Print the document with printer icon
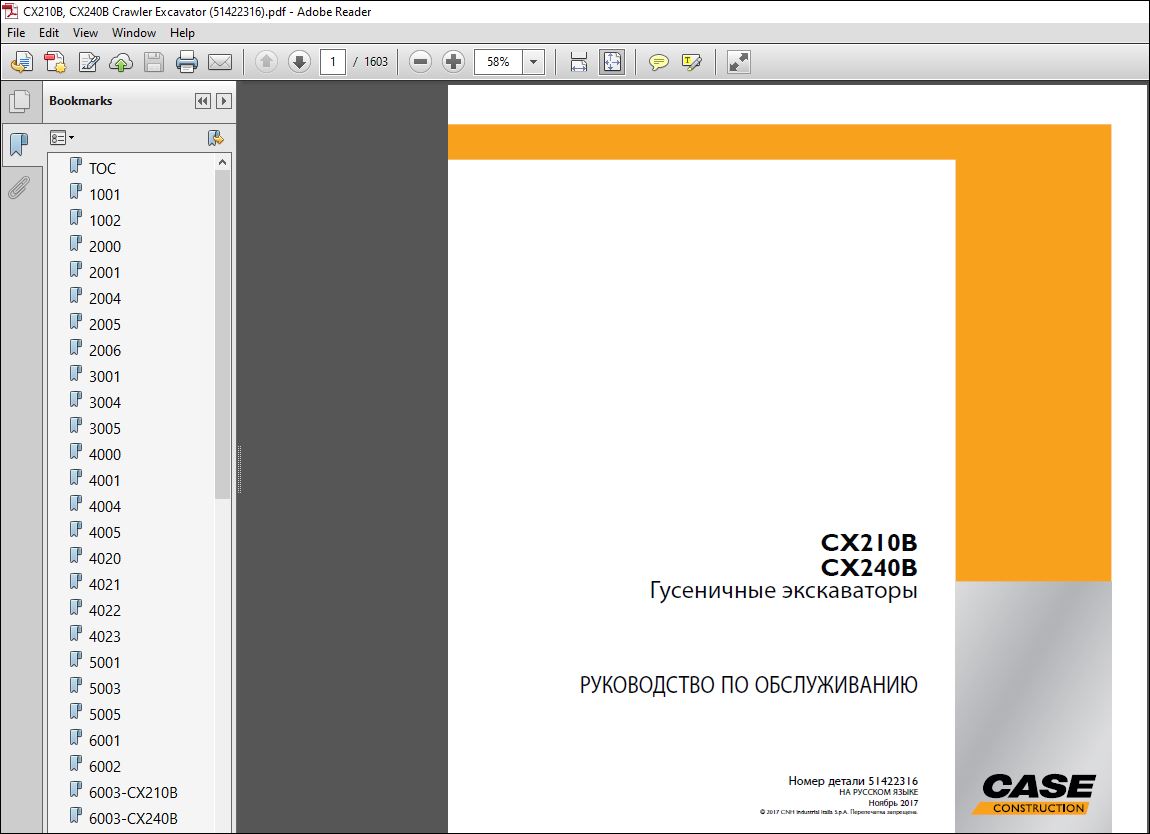The height and width of the screenshot is (834, 1150). (x=187, y=62)
